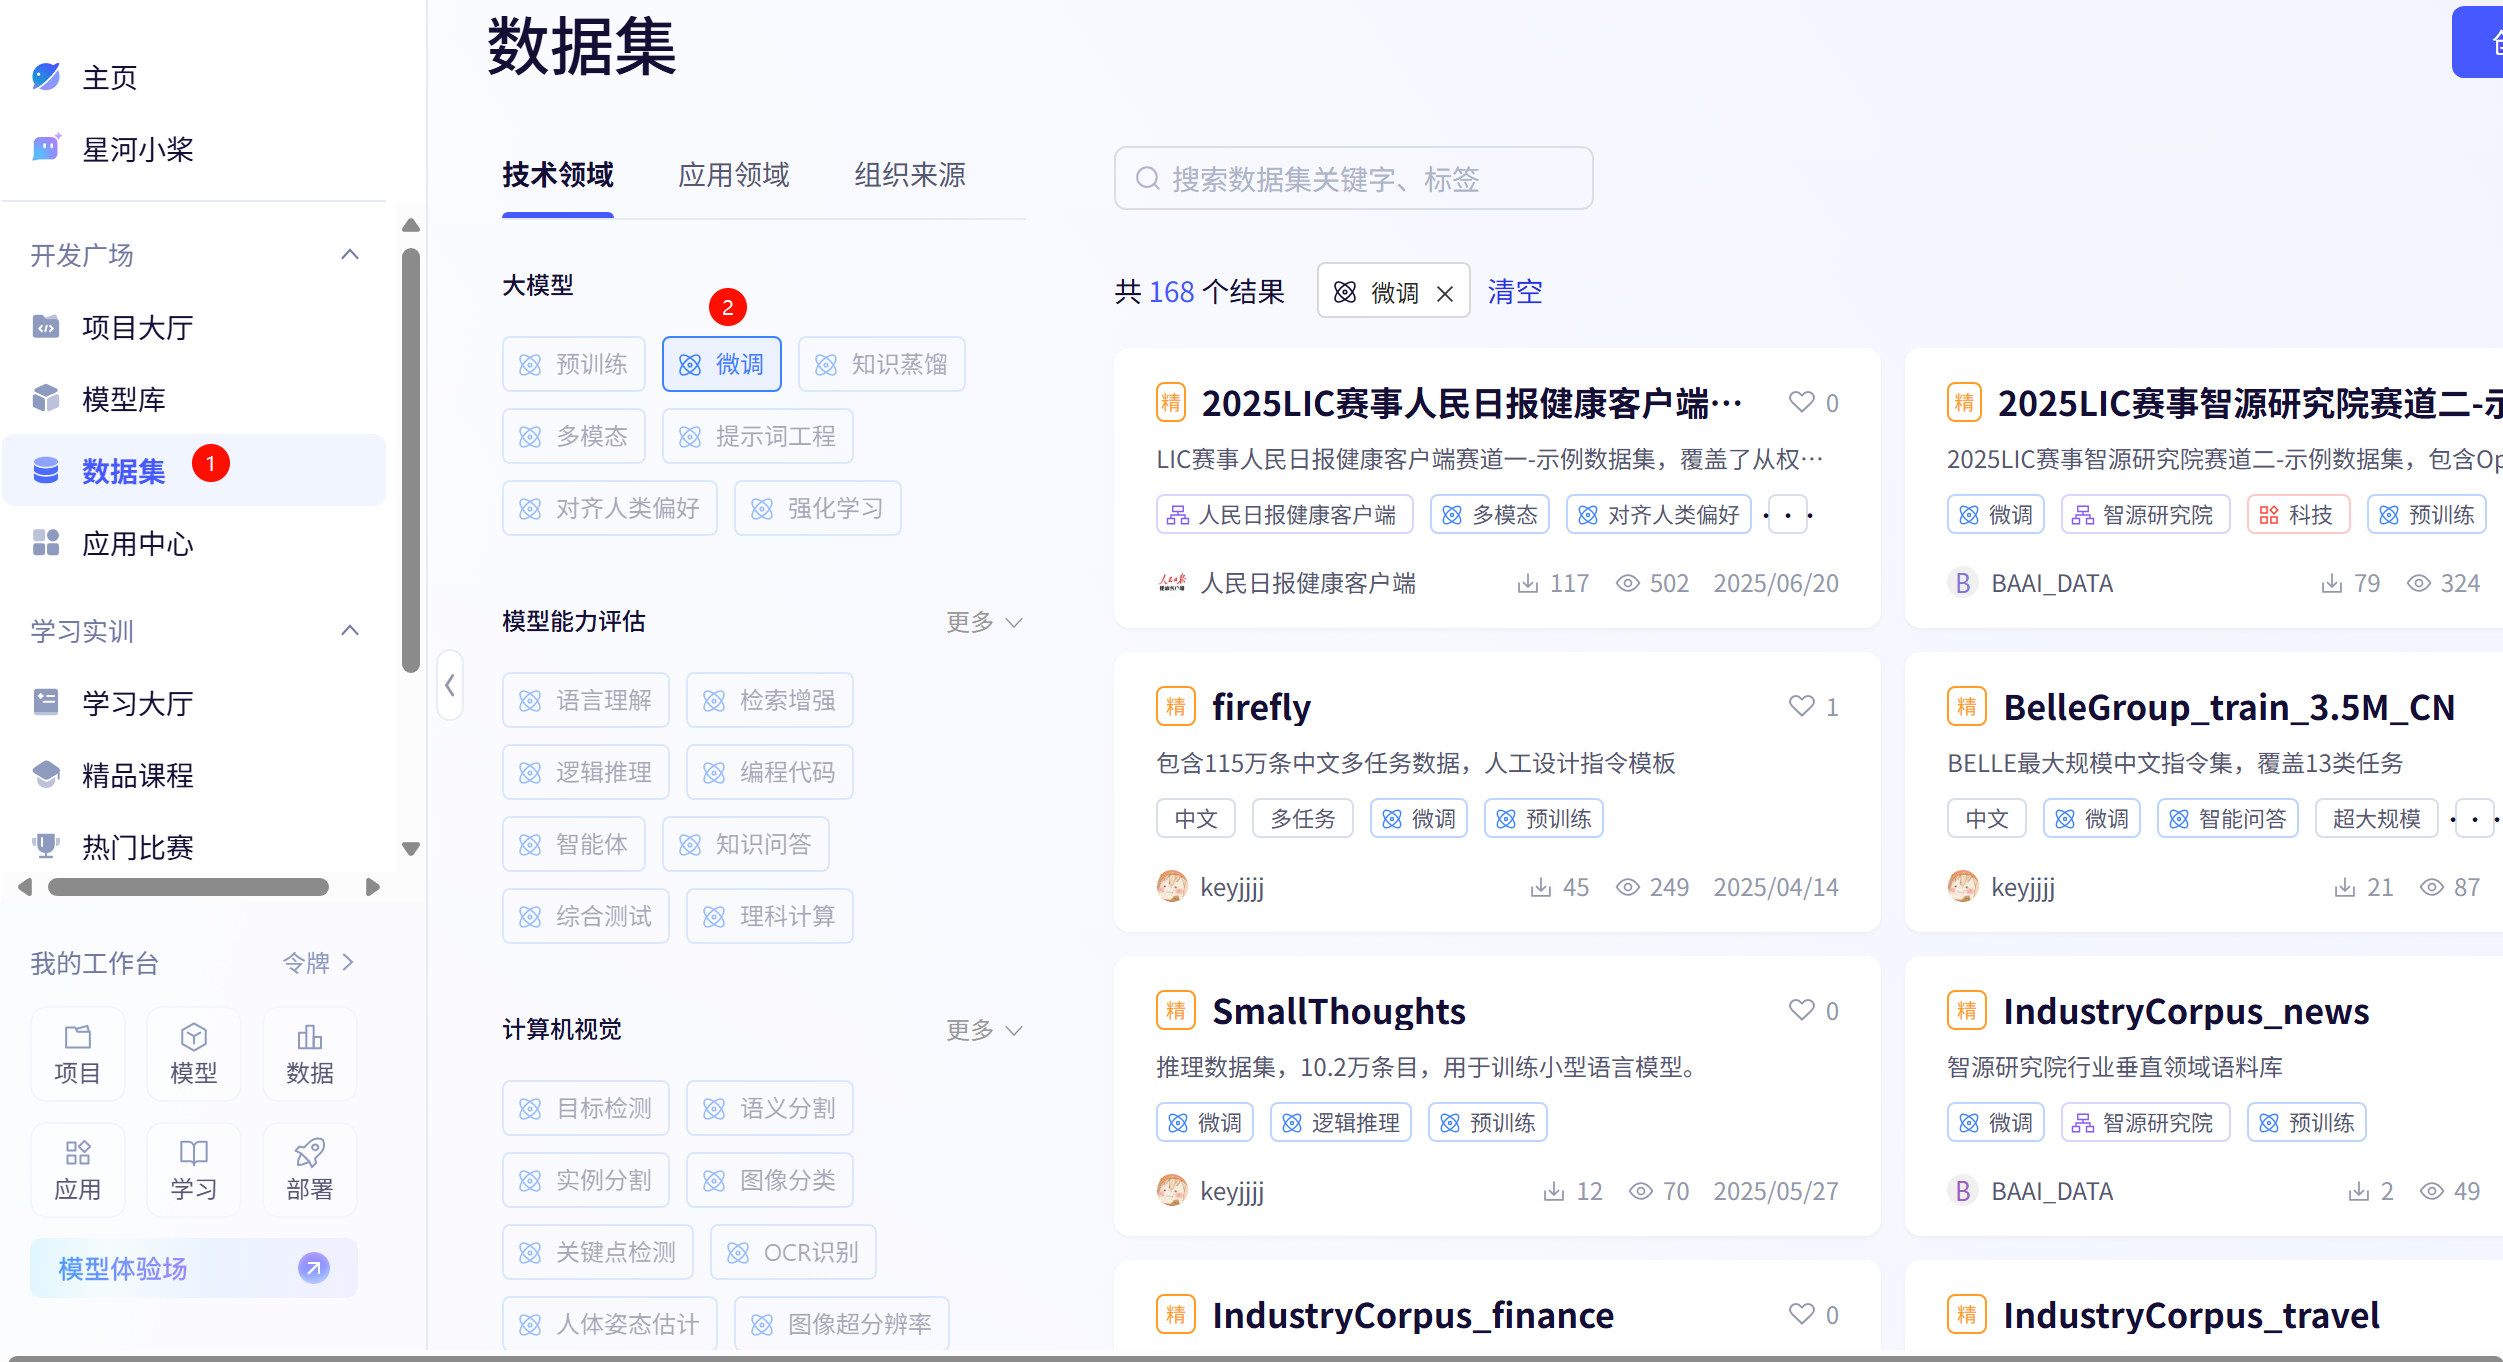Toggle the 语言理解 filter tag
The height and width of the screenshot is (1362, 2503).
586,700
